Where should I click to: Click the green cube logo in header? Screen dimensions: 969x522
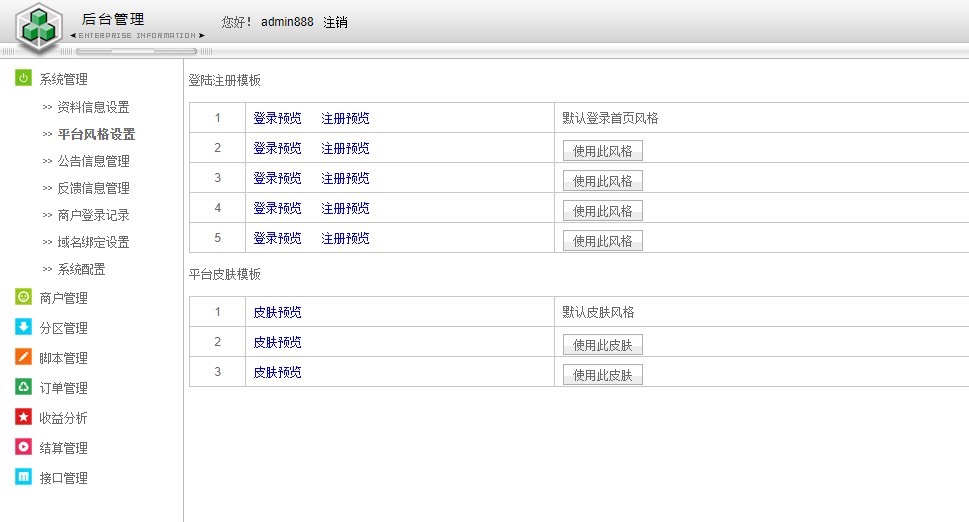(x=39, y=28)
